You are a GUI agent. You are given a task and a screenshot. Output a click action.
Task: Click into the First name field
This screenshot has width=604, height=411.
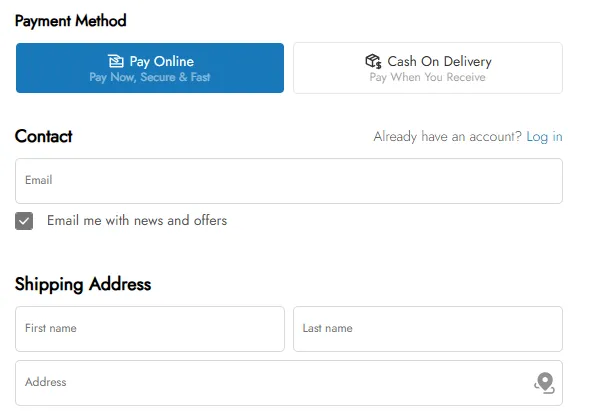click(150, 329)
